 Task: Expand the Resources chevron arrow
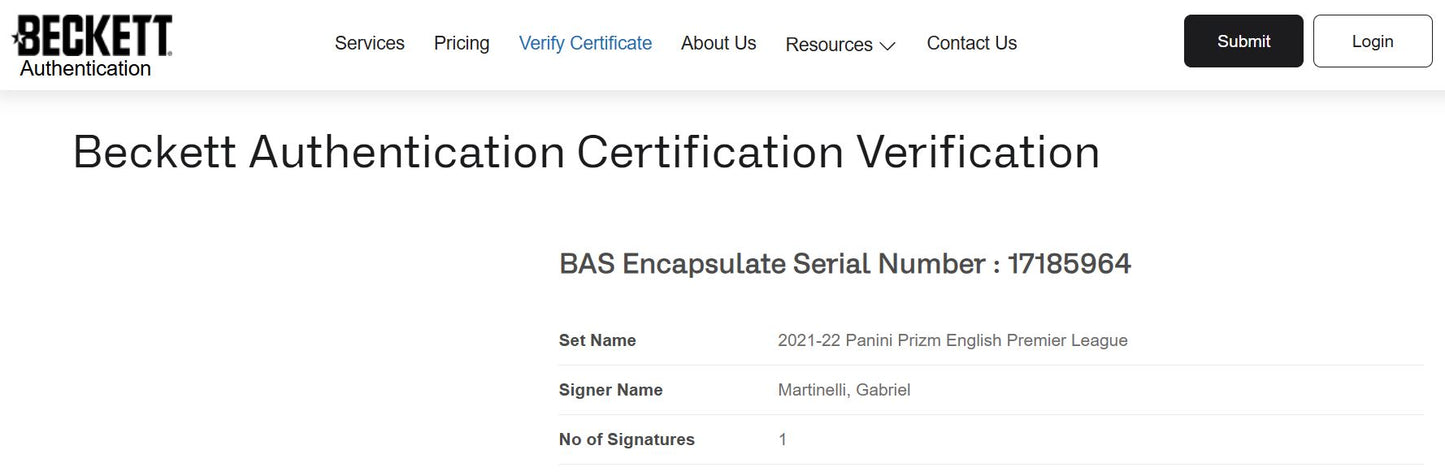pyautogui.click(x=887, y=46)
